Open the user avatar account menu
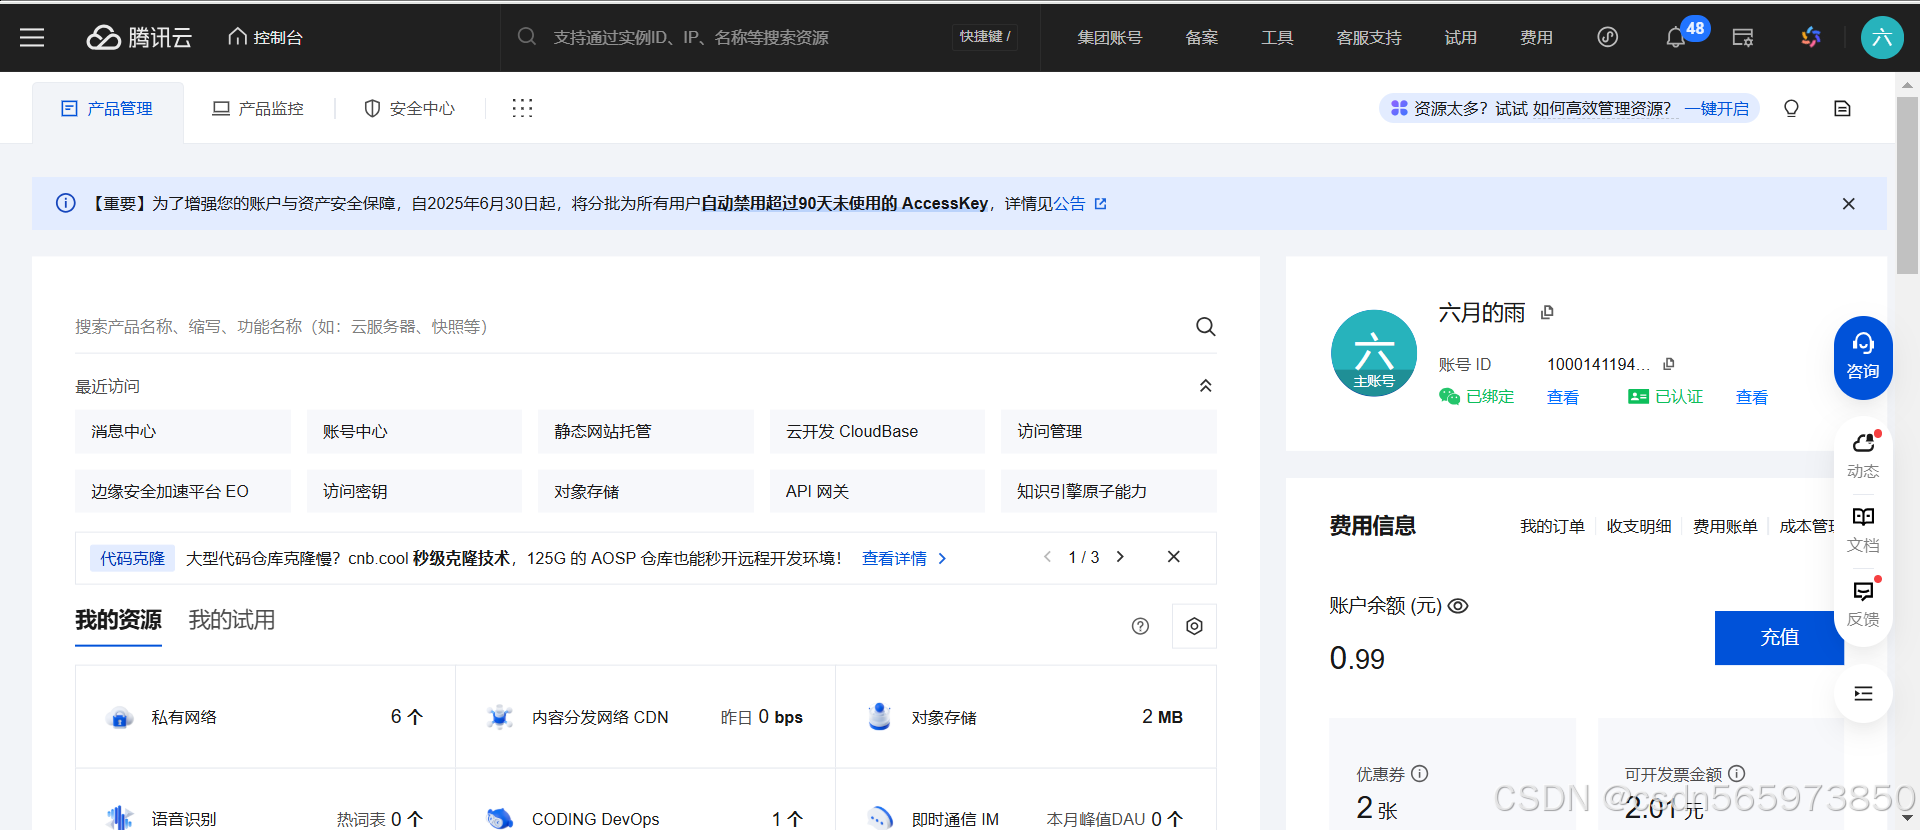The width and height of the screenshot is (1920, 830). tap(1882, 37)
